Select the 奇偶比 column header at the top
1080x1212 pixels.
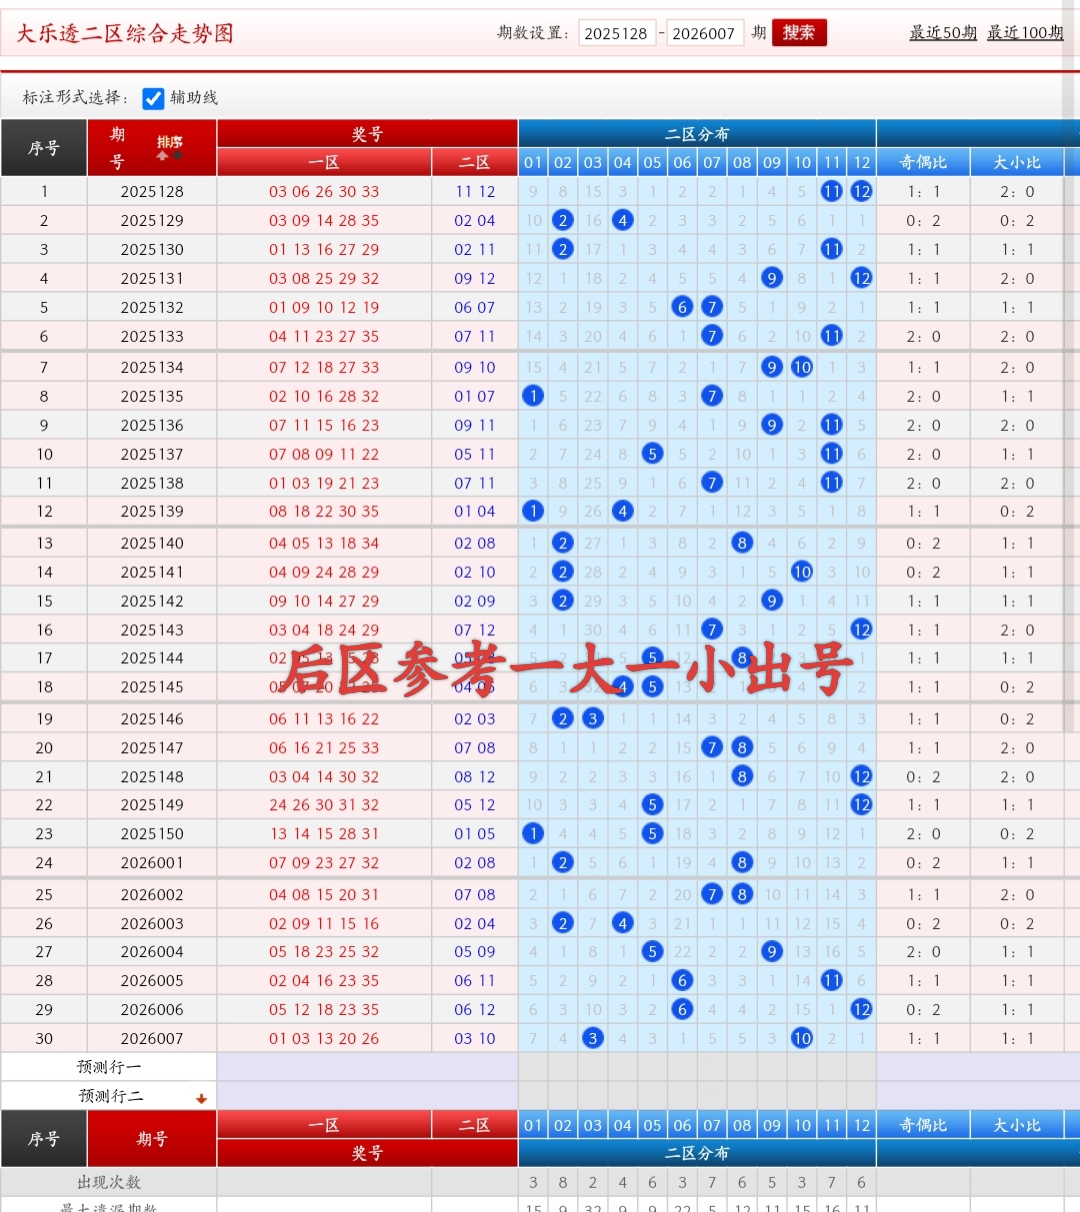pos(923,162)
